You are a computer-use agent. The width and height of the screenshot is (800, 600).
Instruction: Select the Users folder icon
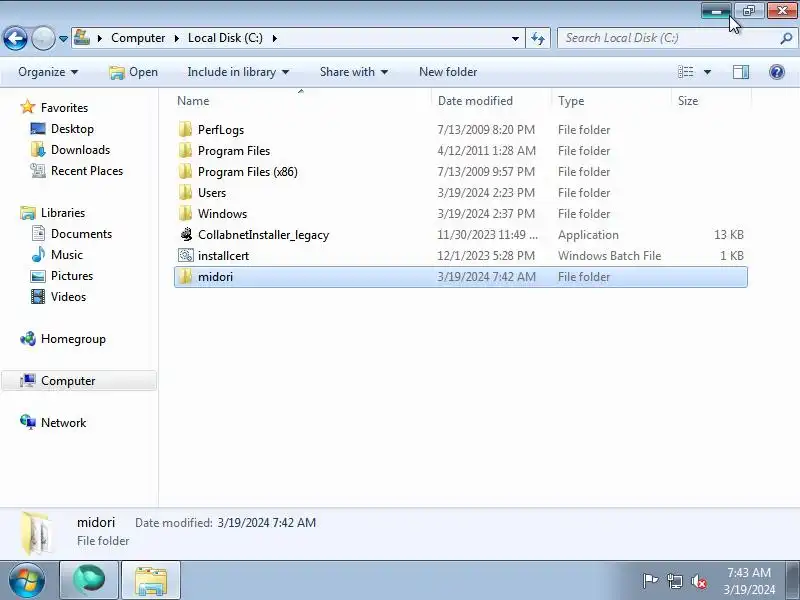pyautogui.click(x=186, y=192)
